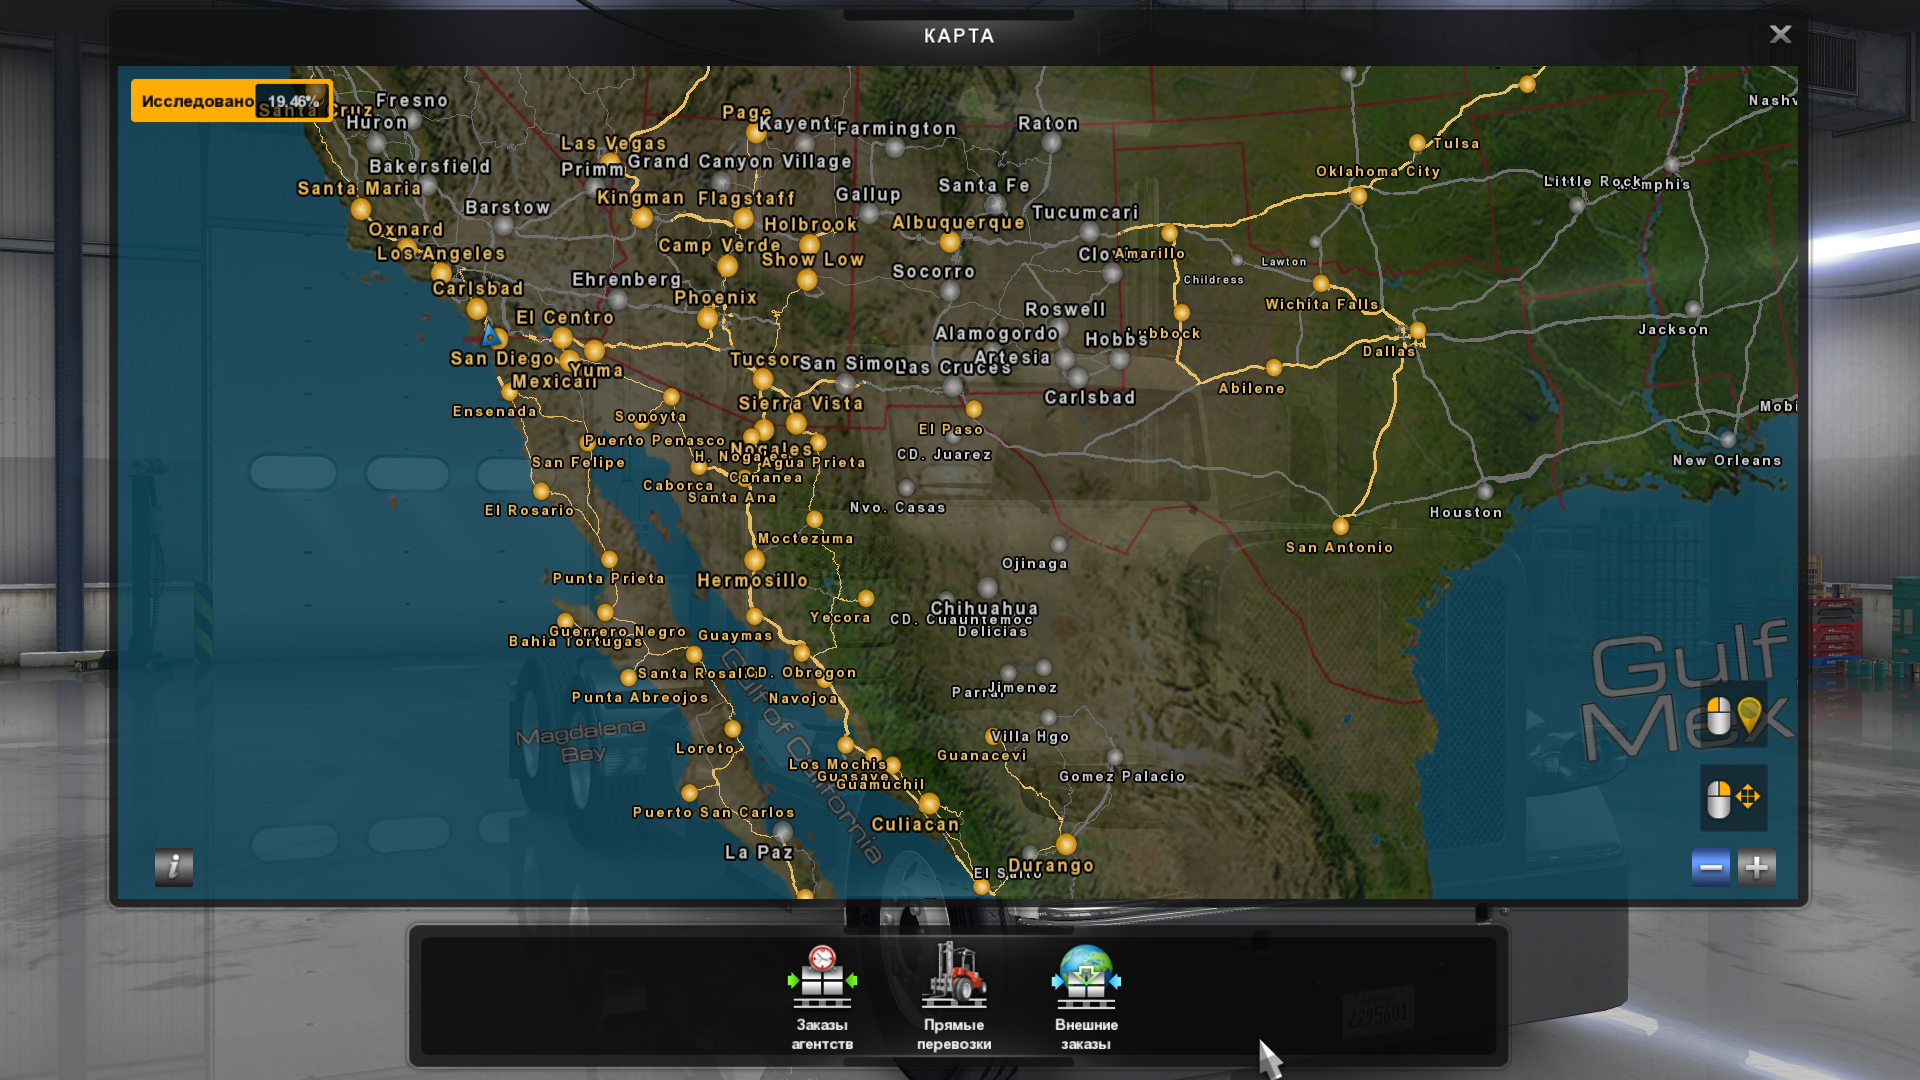Select the Culiacan city marker
Image resolution: width=1920 pixels, height=1080 pixels.
click(x=929, y=803)
